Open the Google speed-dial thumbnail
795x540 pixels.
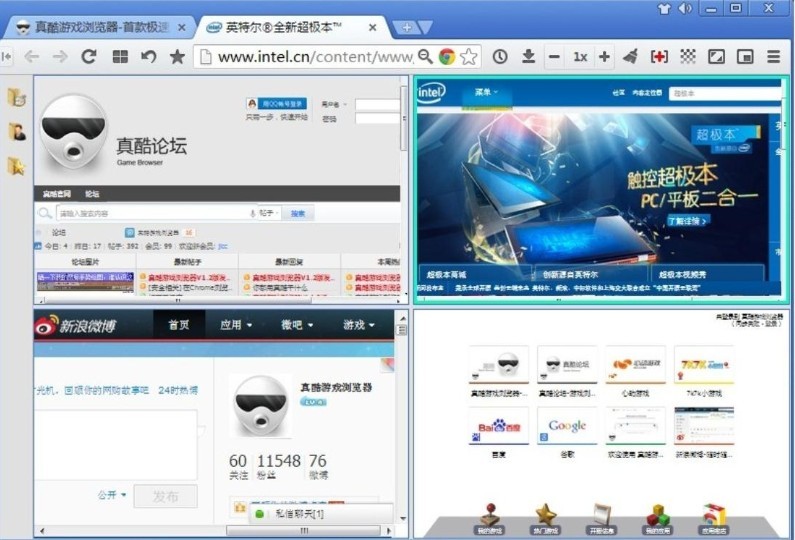tap(566, 426)
